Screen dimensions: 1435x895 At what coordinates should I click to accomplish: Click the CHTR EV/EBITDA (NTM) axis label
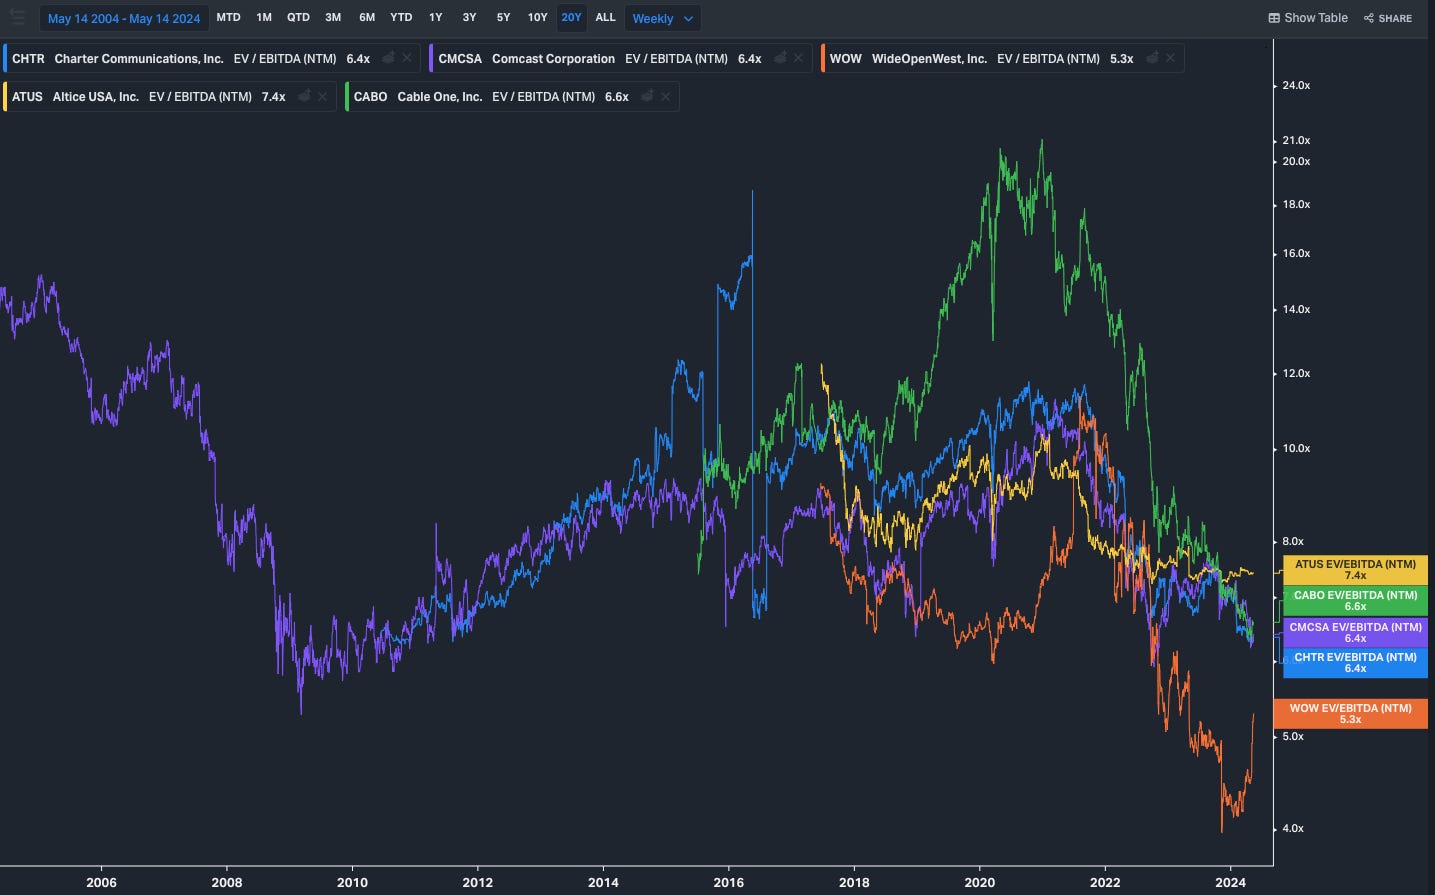pos(1355,662)
